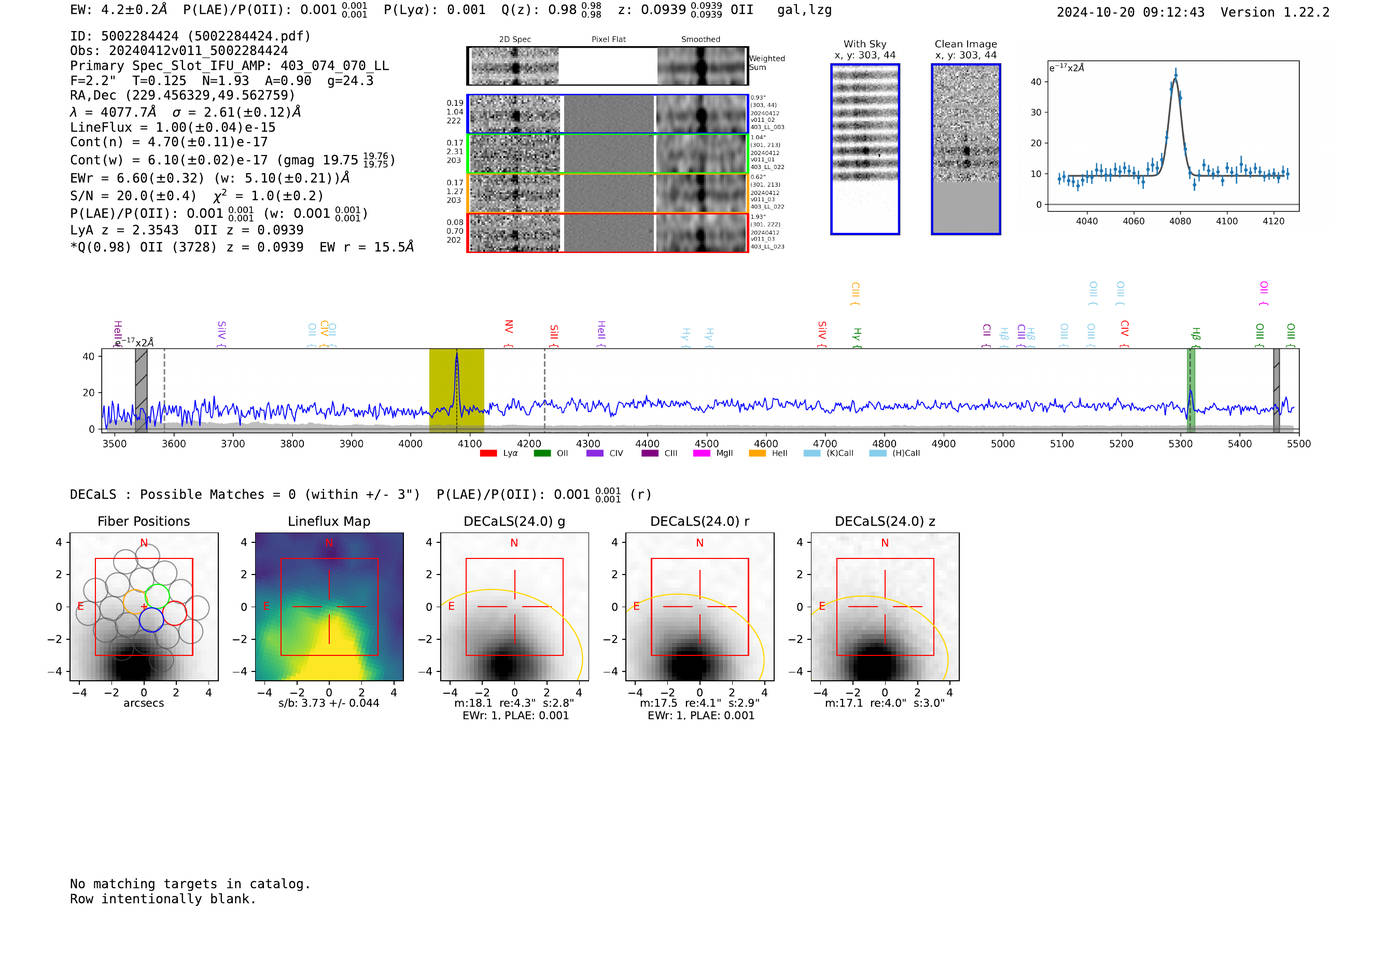
Task: Click the 'EW: 4.2±0.2Å' header value
Action: click(x=119, y=10)
